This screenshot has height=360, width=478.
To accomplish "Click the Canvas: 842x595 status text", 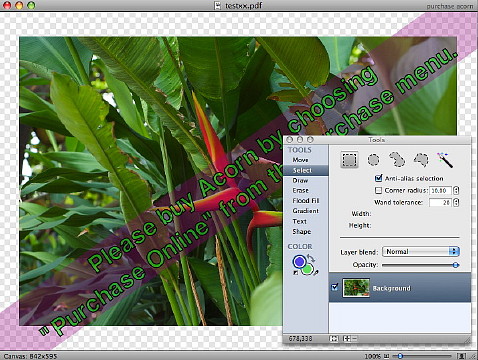I will (30, 356).
